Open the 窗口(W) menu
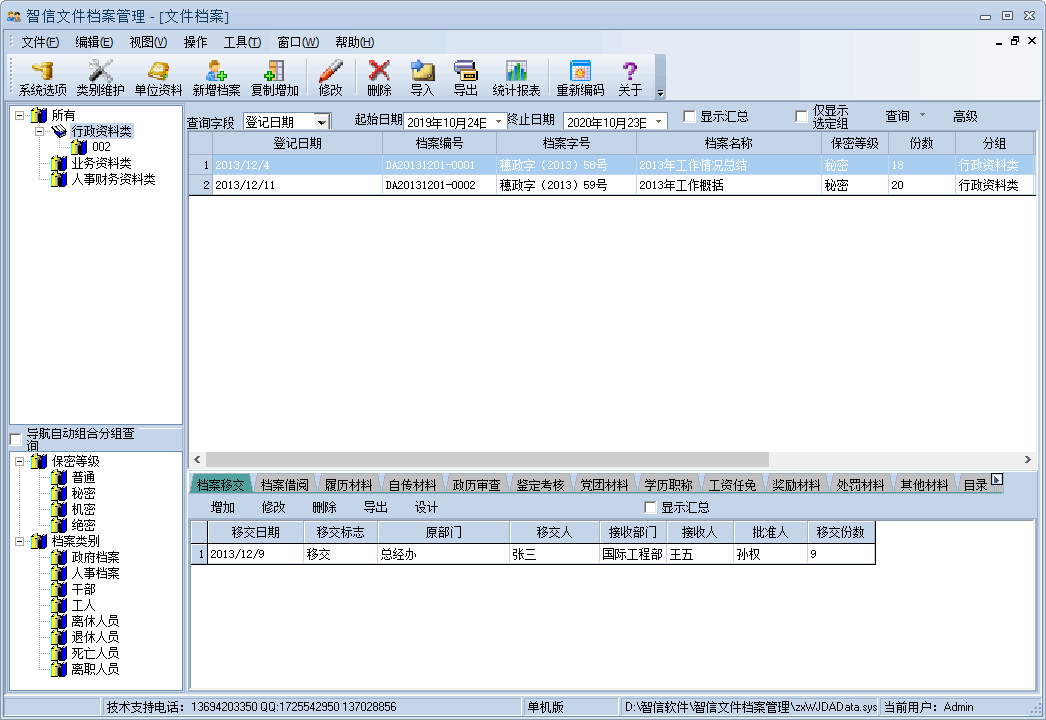Viewport: 1046px width, 720px height. [x=298, y=42]
